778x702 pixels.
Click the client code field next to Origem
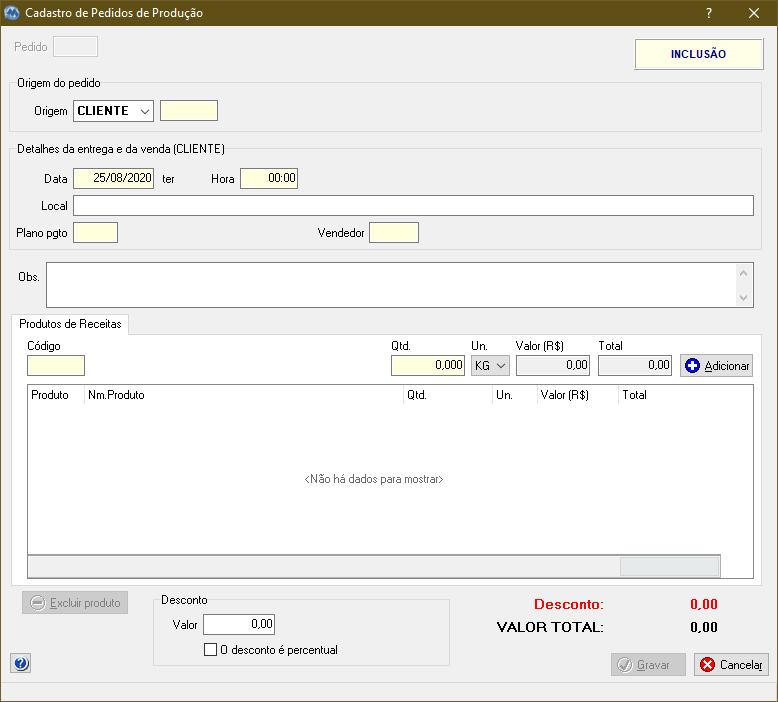pos(189,111)
